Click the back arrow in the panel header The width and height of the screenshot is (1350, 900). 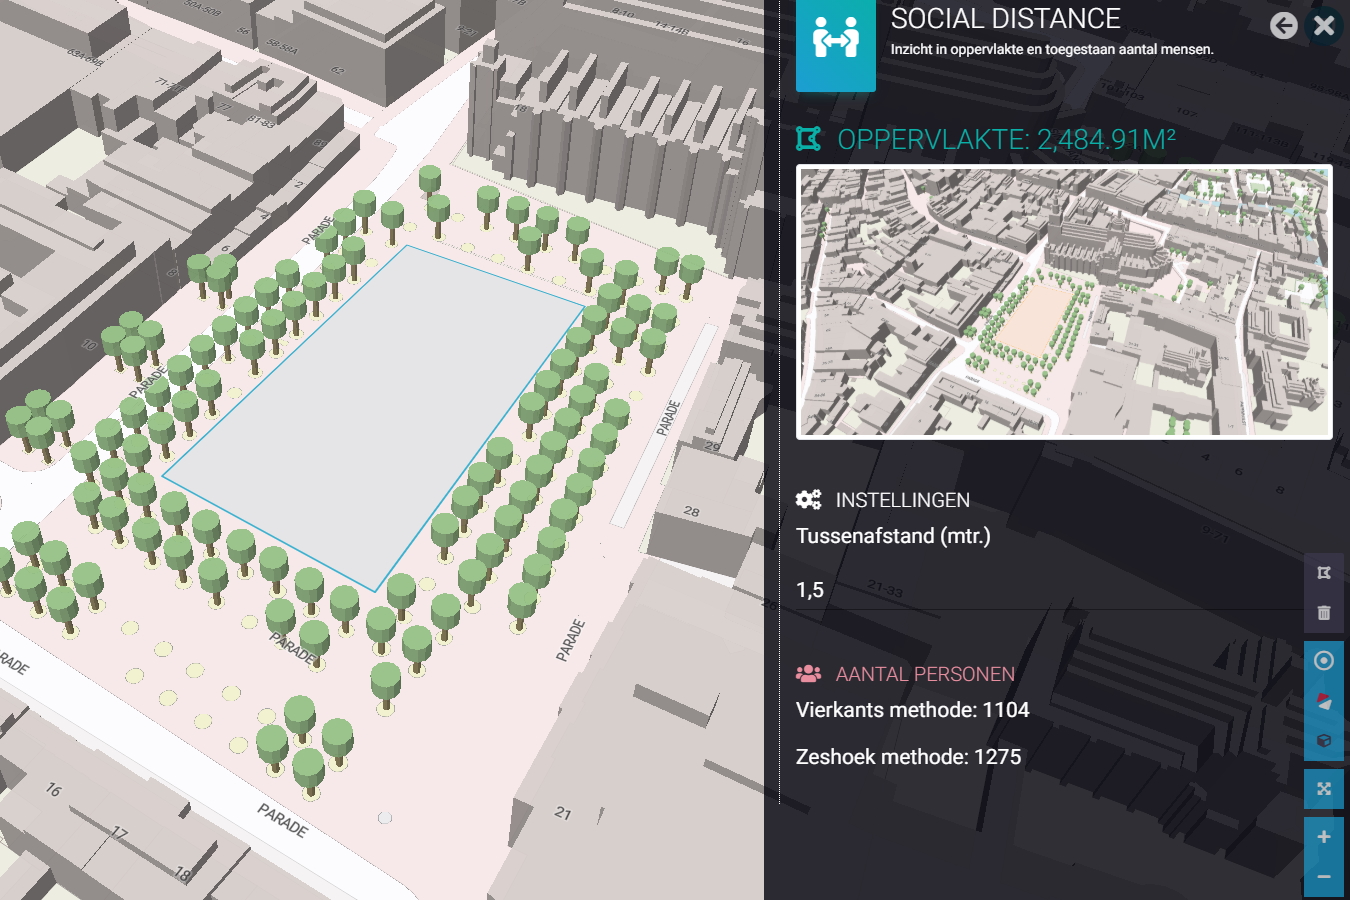pyautogui.click(x=1283, y=26)
